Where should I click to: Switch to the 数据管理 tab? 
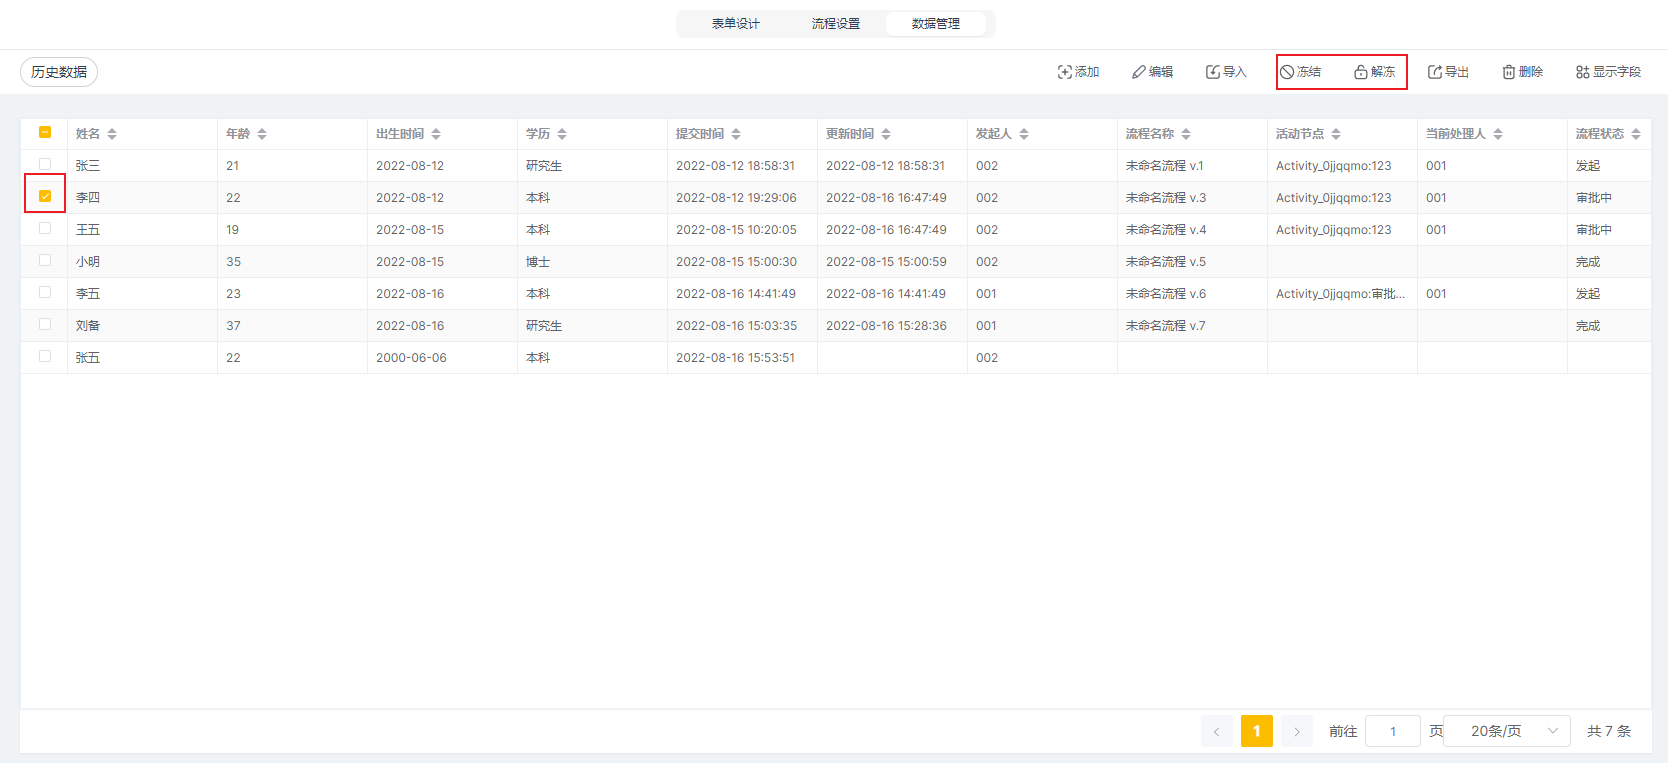(x=936, y=24)
